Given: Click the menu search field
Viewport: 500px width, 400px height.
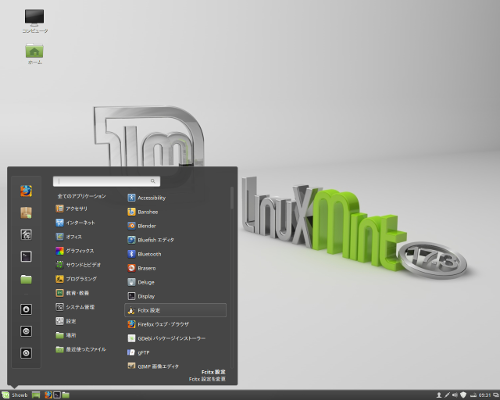Looking at the screenshot, I should click(x=106, y=181).
